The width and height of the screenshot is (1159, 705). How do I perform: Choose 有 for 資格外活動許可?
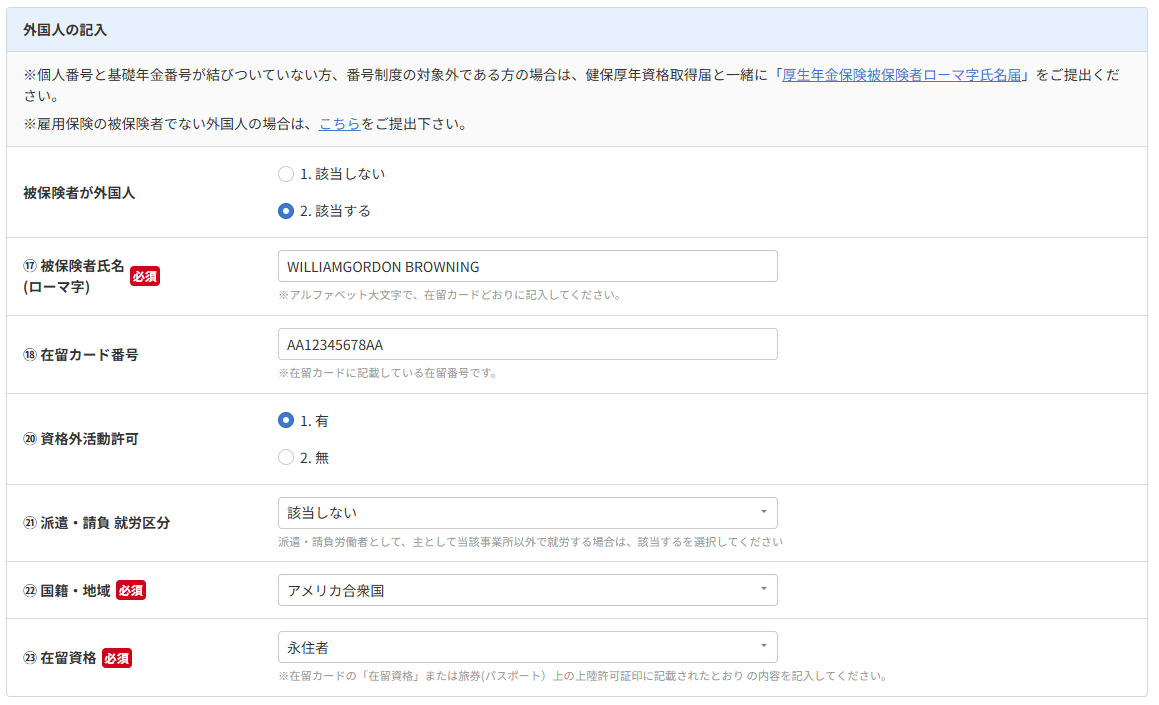click(x=286, y=421)
